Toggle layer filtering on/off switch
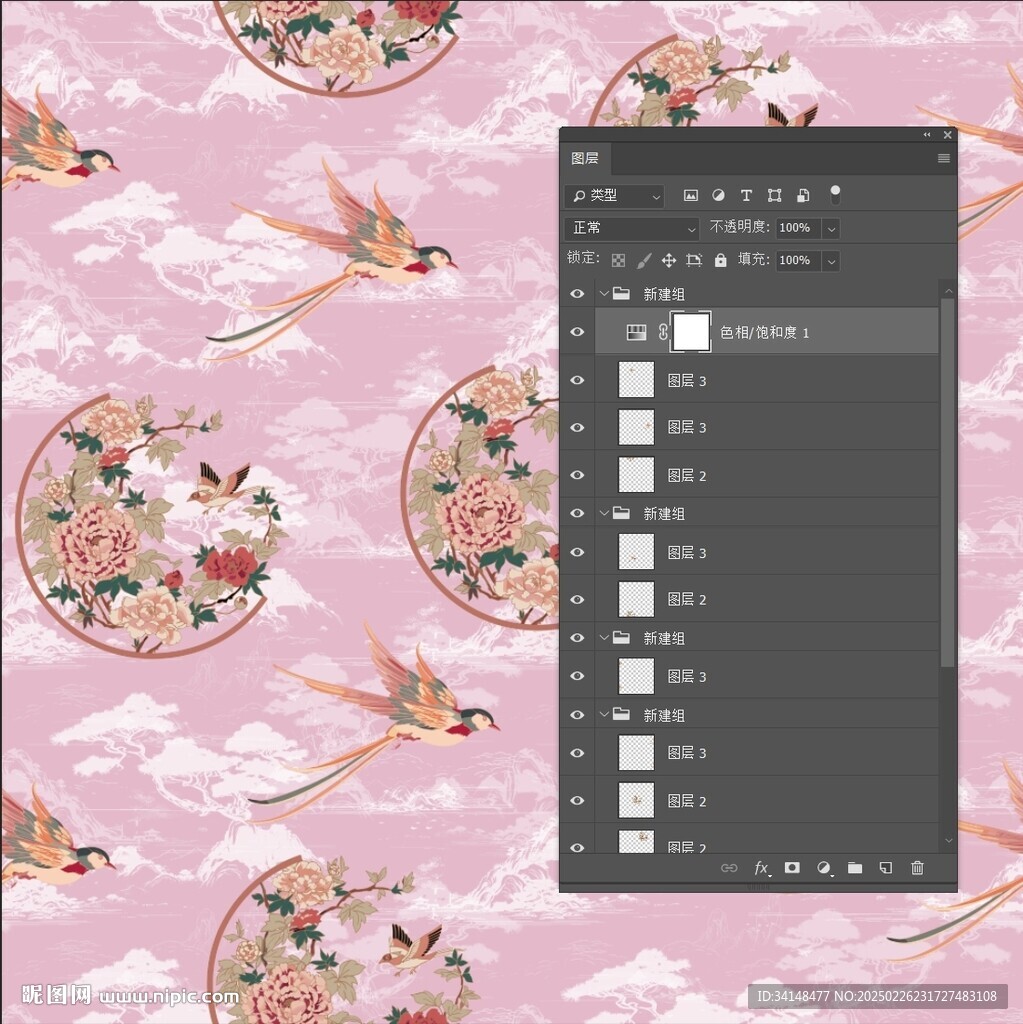The width and height of the screenshot is (1023, 1024). tap(835, 195)
